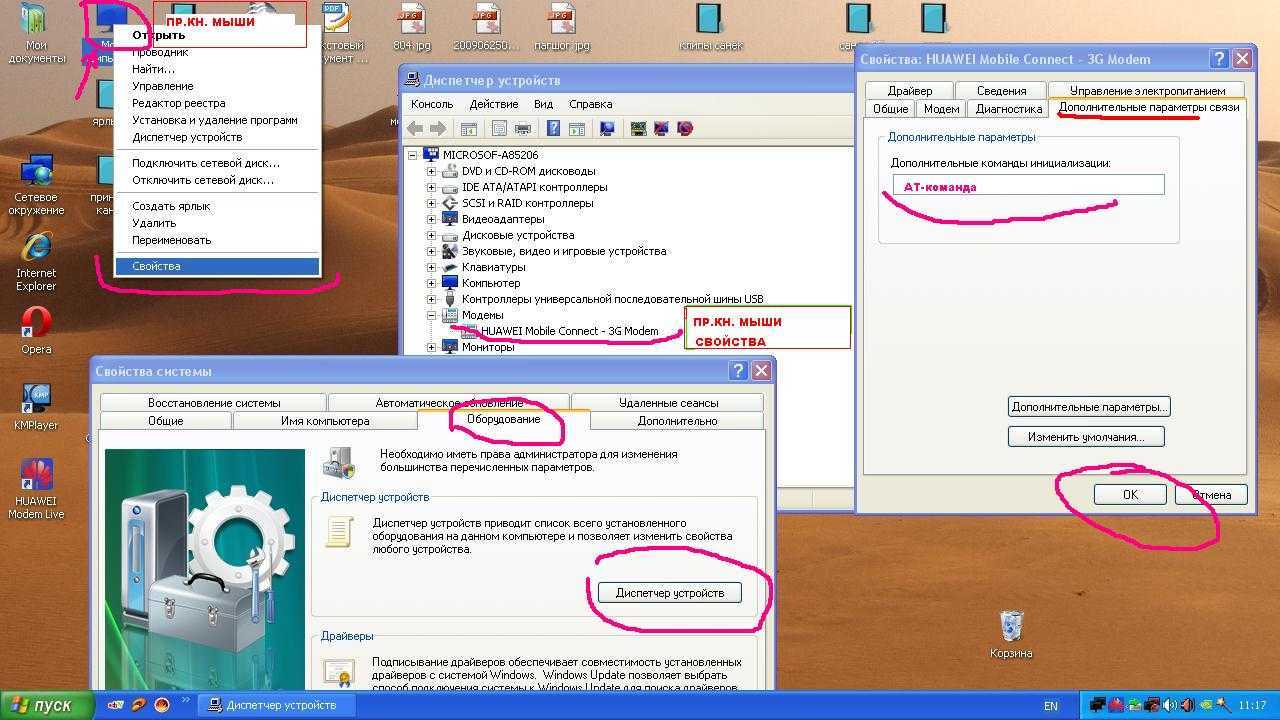Open the Справка menu in Device Manager

[x=590, y=104]
